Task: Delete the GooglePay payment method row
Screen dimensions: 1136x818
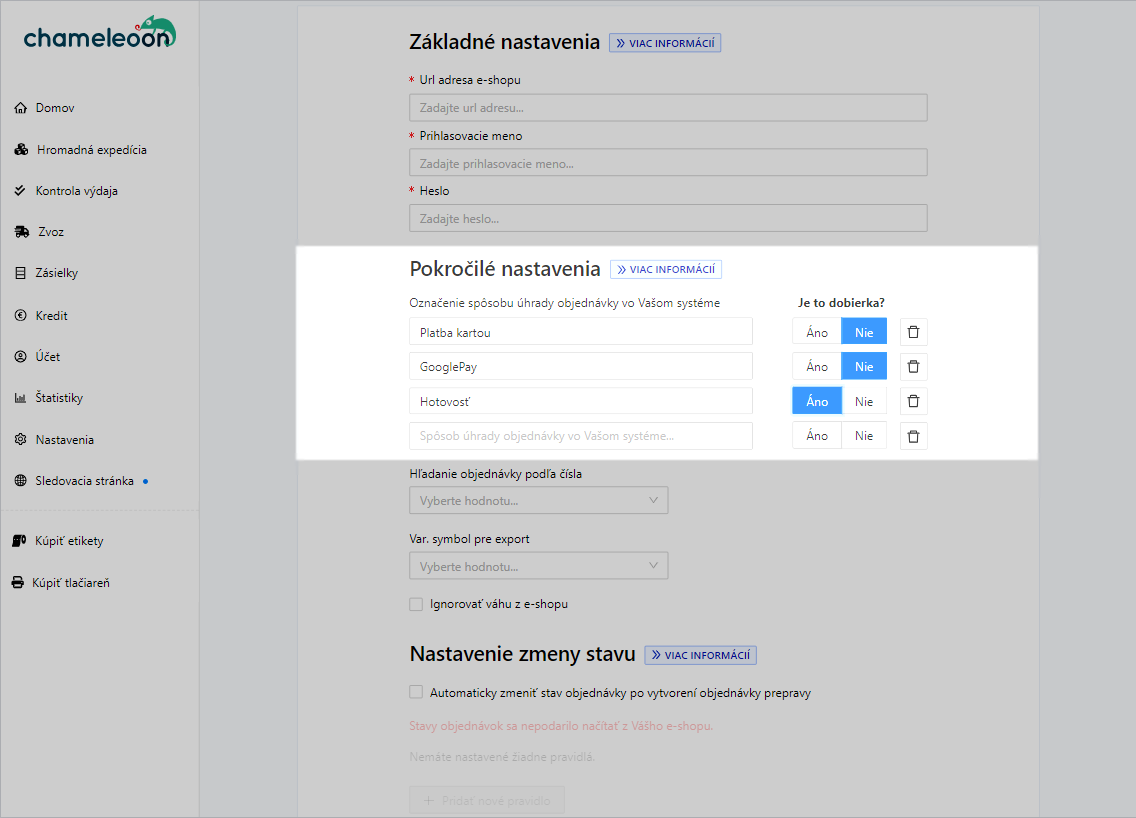Action: [x=913, y=366]
